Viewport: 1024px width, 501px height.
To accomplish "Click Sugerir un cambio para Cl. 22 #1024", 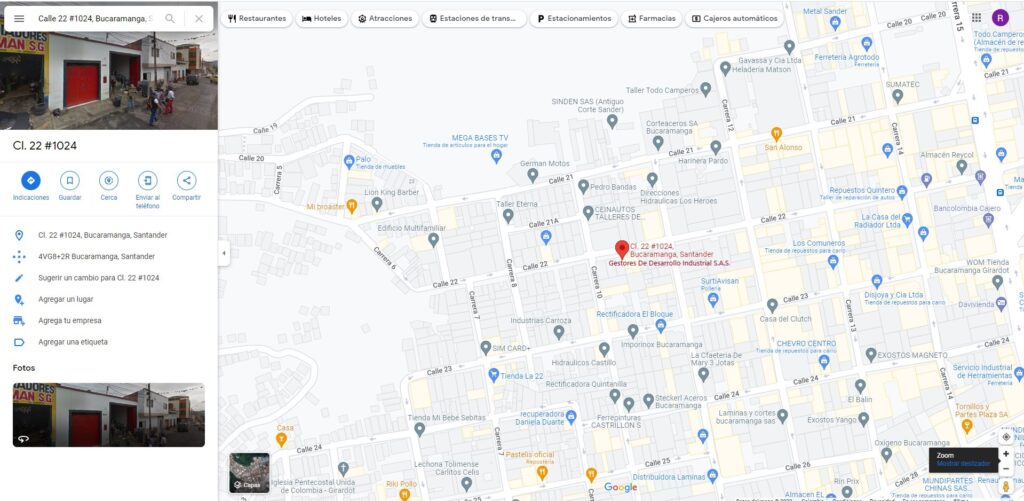I will 108,278.
